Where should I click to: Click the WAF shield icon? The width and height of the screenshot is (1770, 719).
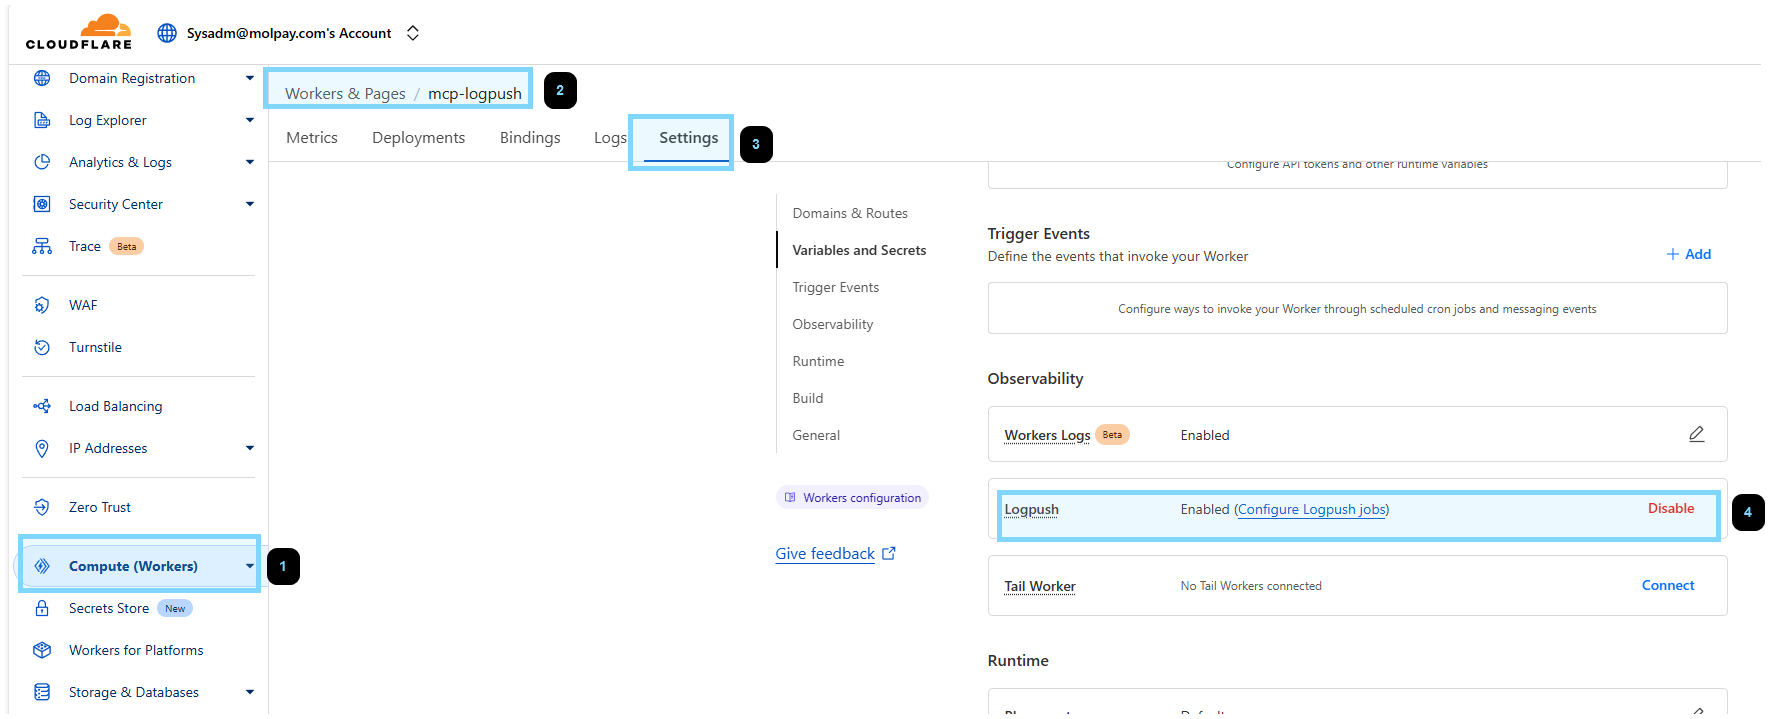42,305
